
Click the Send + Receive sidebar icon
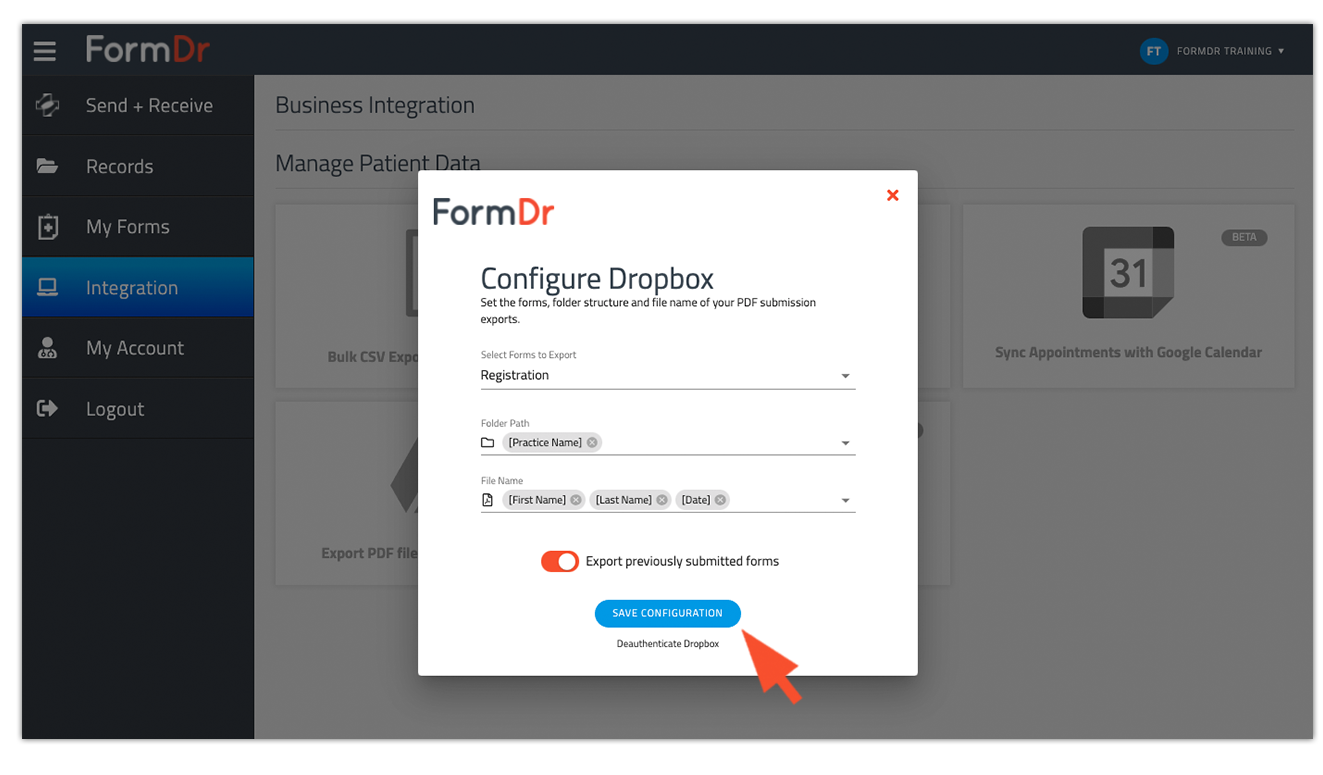(x=47, y=105)
